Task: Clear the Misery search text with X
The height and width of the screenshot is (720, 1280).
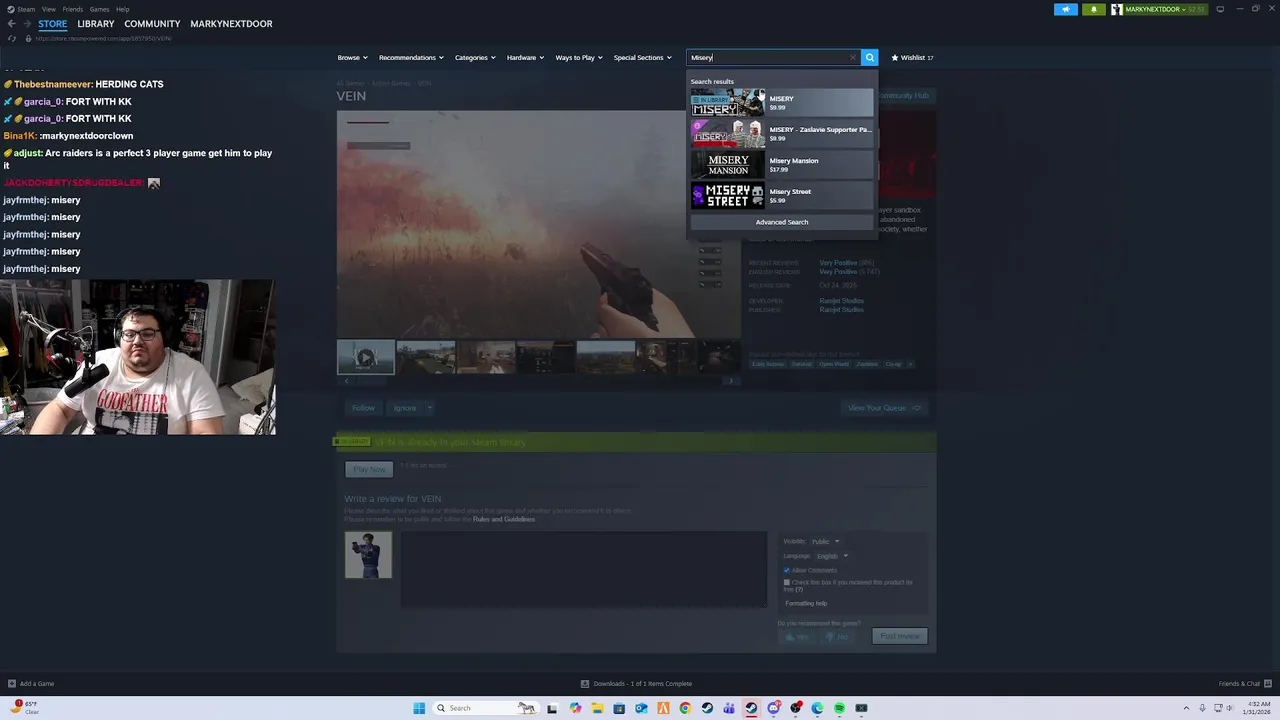Action: [x=852, y=57]
